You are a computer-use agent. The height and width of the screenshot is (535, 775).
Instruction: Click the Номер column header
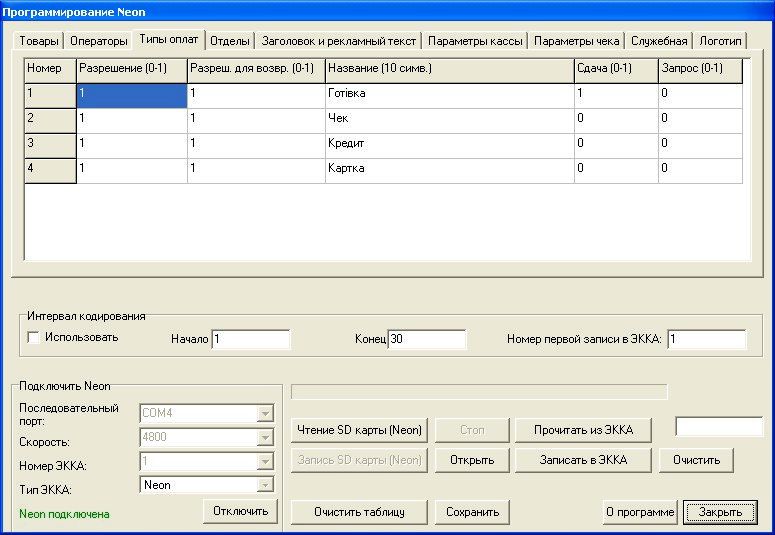(50, 71)
